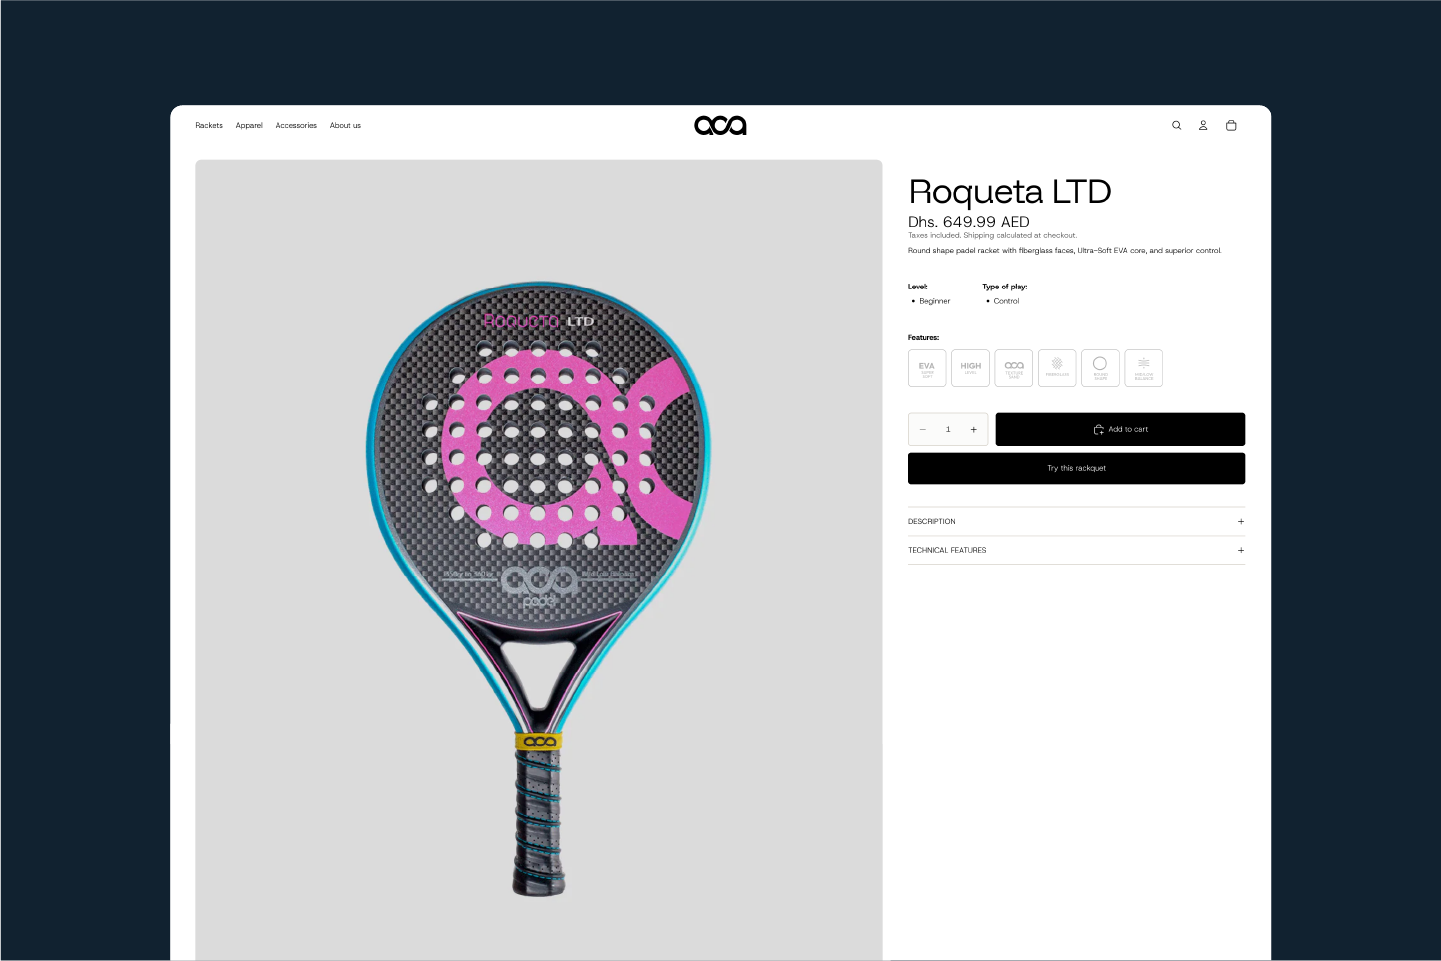Click the quantity number field
The width and height of the screenshot is (1441, 961).
[948, 429]
